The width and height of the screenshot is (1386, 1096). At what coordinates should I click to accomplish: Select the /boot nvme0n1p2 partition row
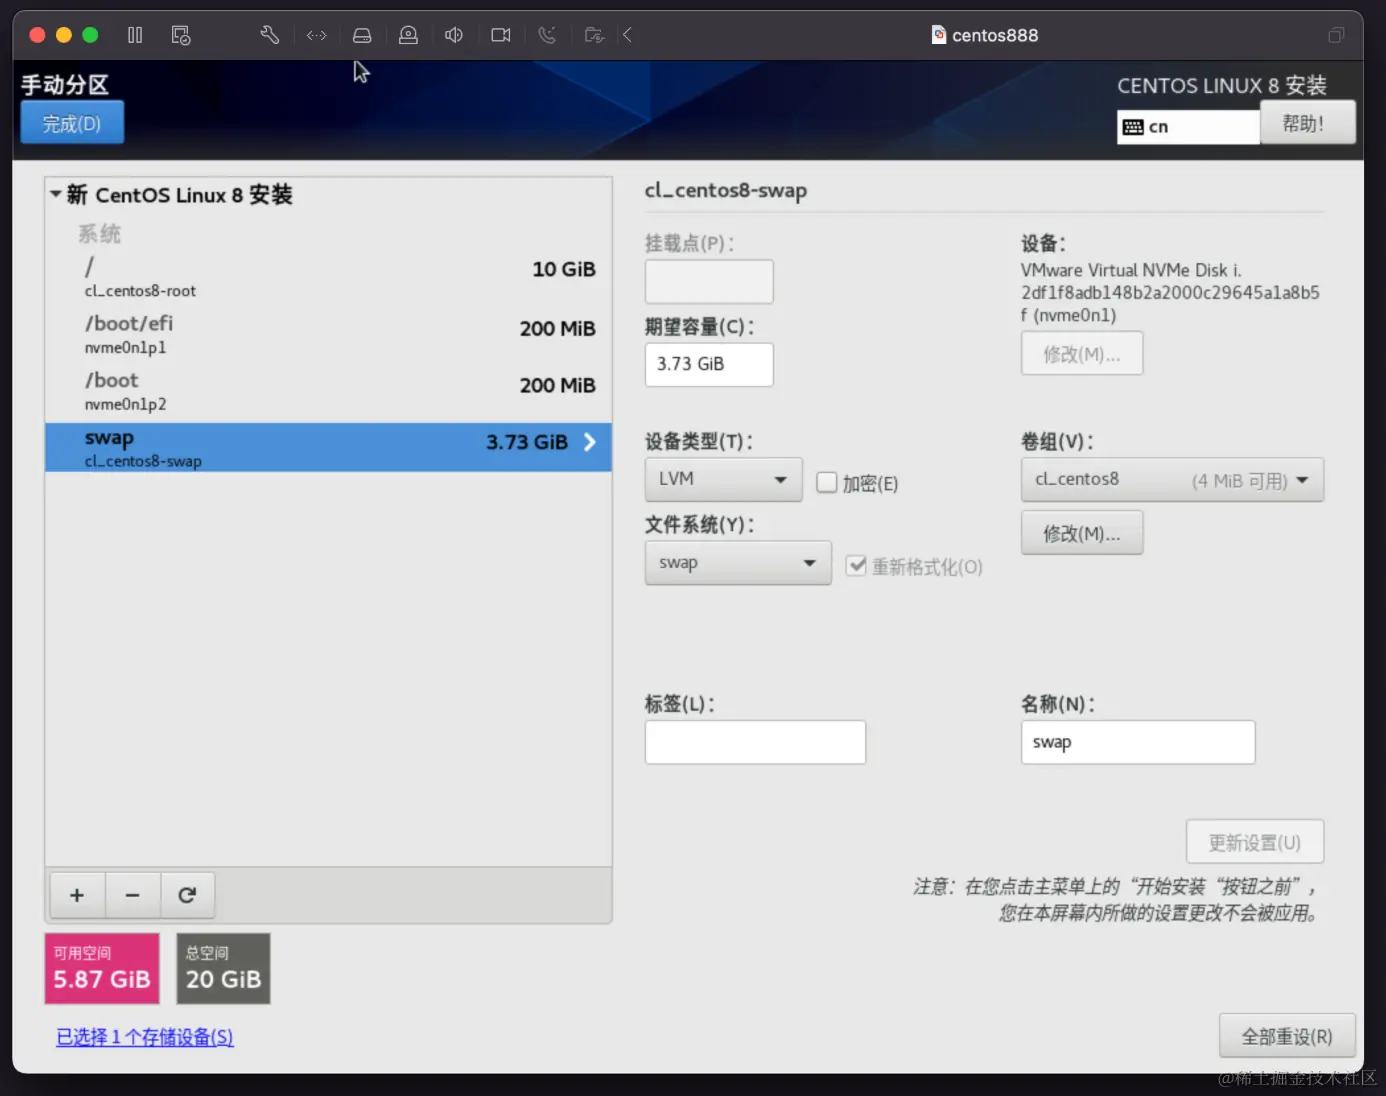click(328, 391)
